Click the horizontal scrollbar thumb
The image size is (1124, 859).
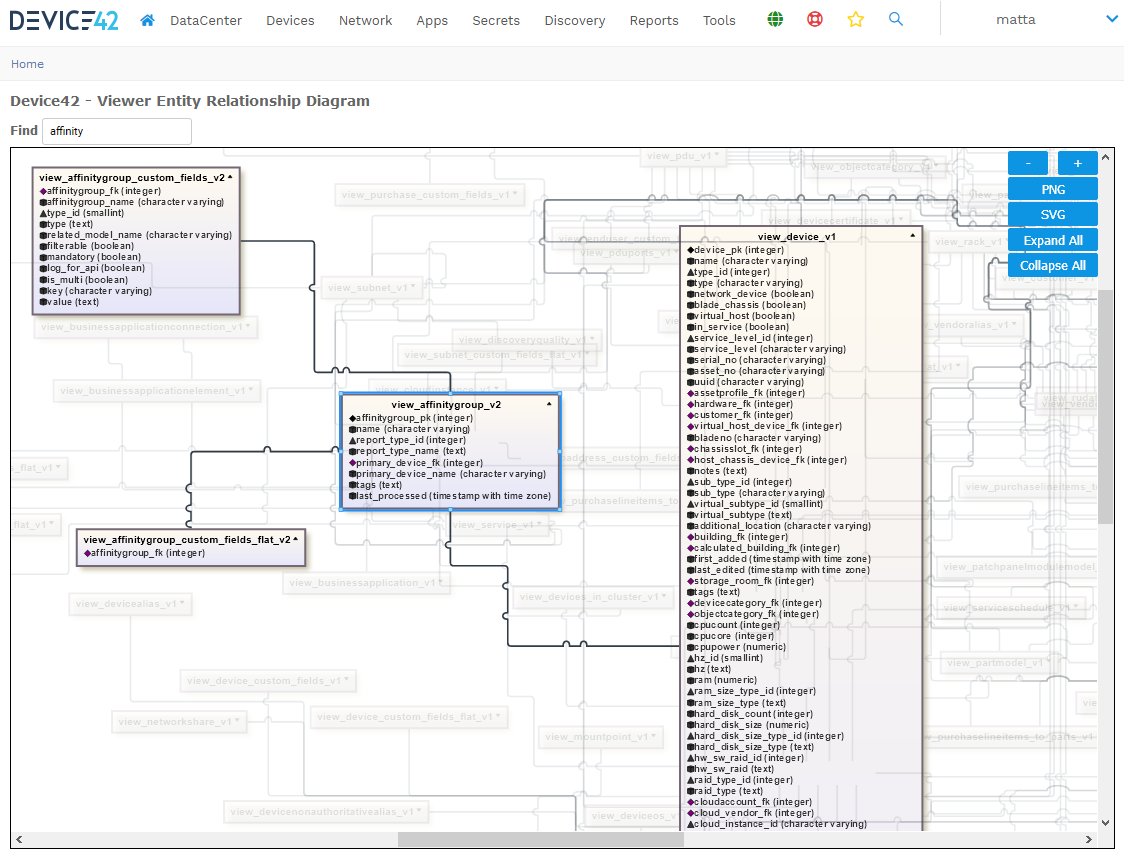pyautogui.click(x=540, y=840)
